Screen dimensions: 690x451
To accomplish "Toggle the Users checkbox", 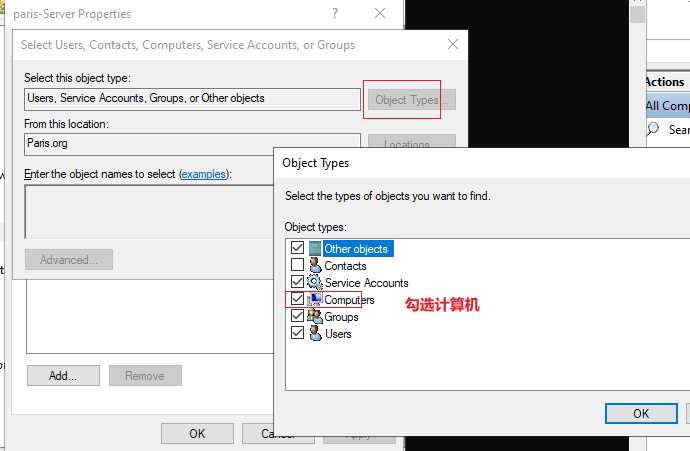I will click(297, 333).
